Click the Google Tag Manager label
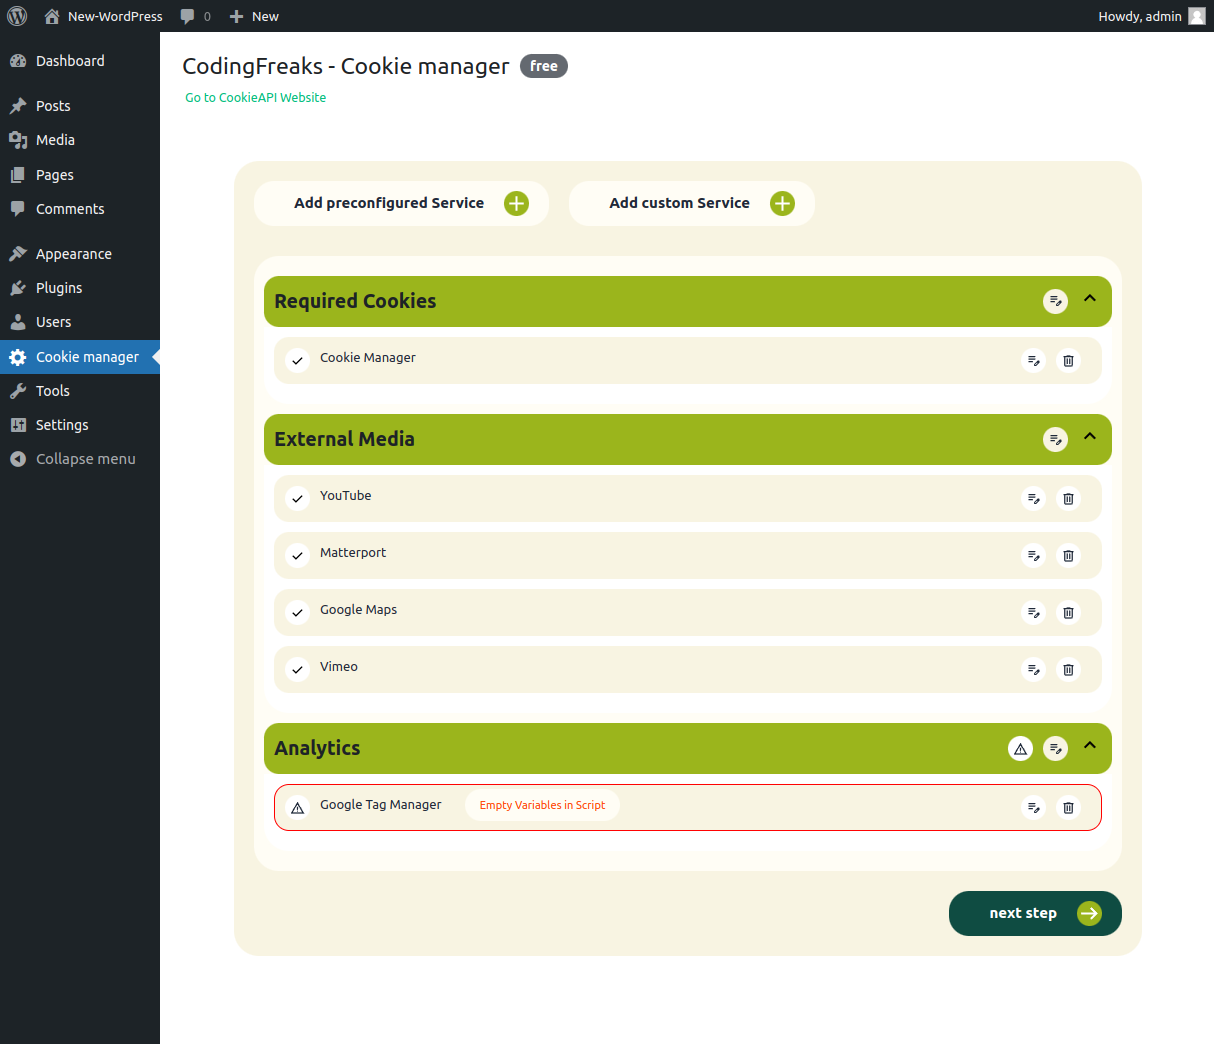 [x=380, y=805]
